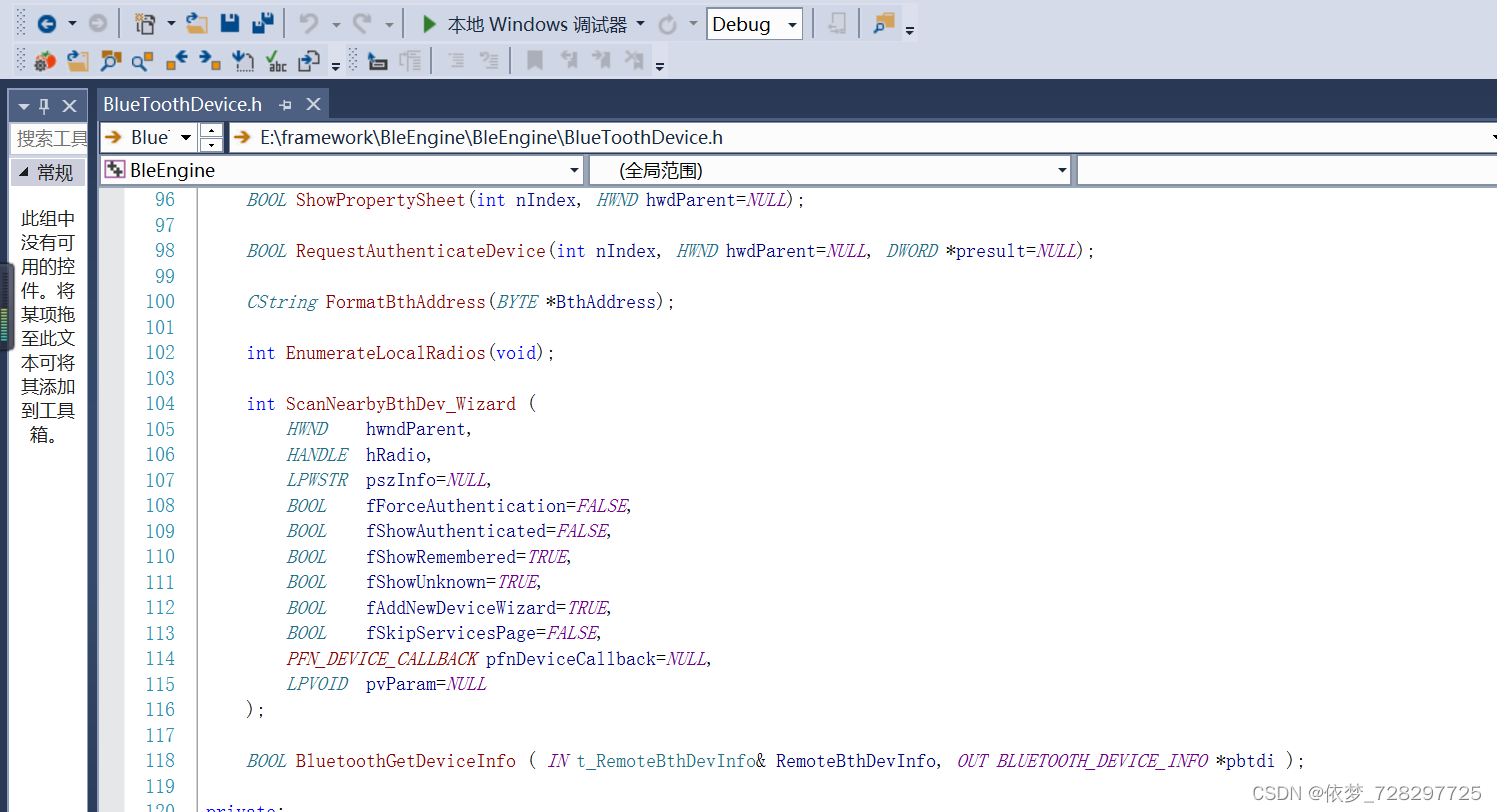The width and height of the screenshot is (1497, 812).
Task: Click line number 104 in the gutter
Action: 160,404
